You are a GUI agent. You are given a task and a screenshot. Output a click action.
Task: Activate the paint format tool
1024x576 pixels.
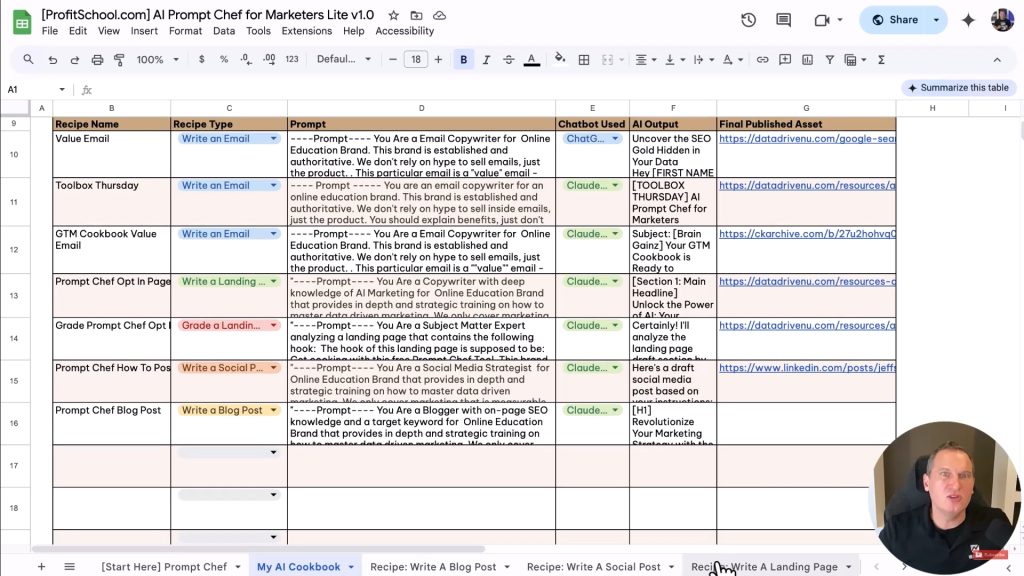tap(120, 59)
